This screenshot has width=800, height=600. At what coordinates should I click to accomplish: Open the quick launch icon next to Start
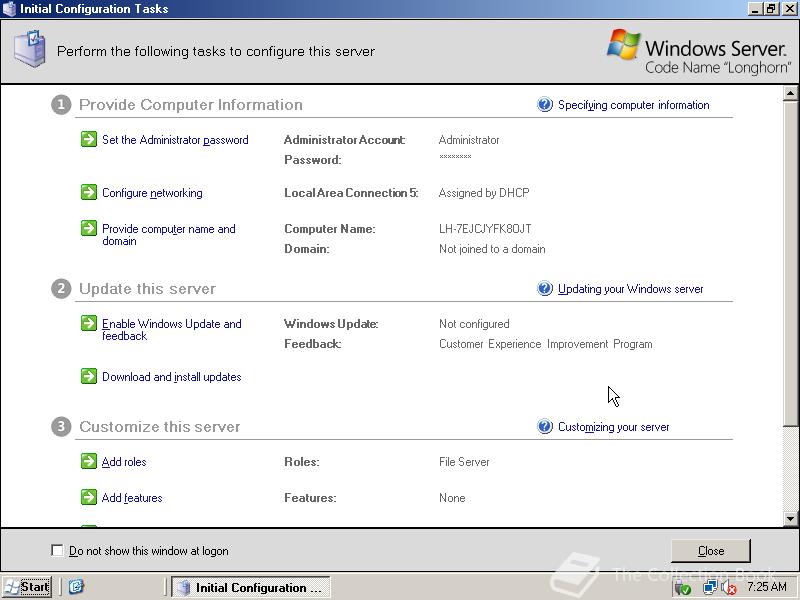point(76,587)
